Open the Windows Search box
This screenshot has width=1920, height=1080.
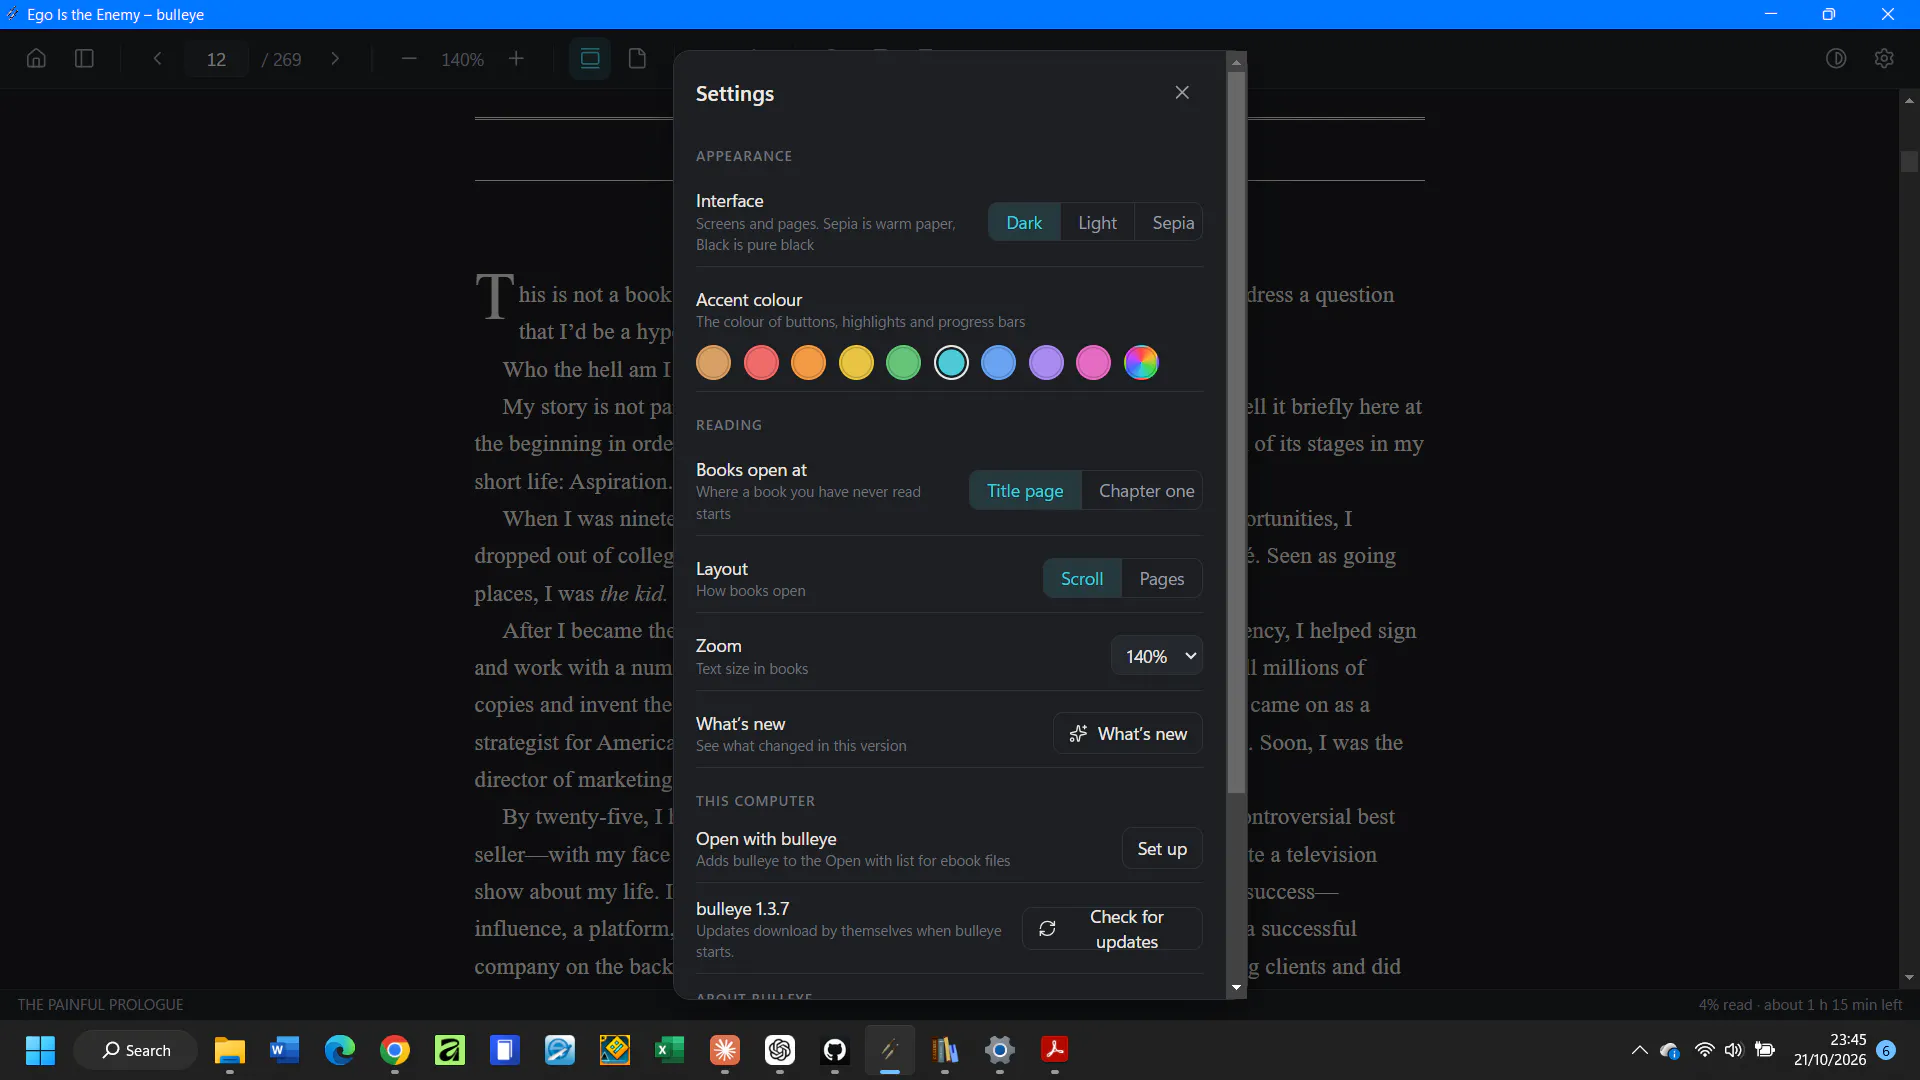[136, 1050]
